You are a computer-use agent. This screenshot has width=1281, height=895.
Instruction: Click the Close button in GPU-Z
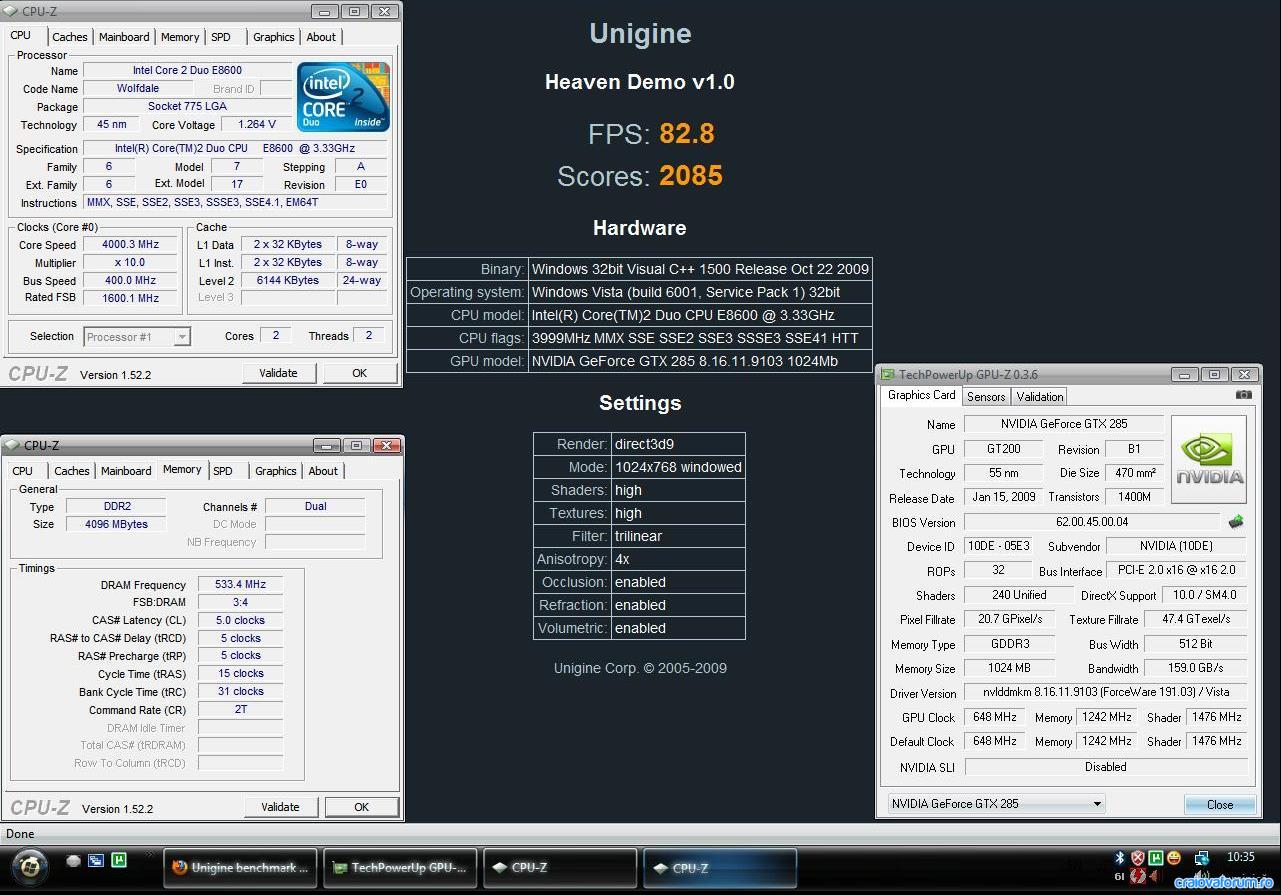click(1220, 805)
